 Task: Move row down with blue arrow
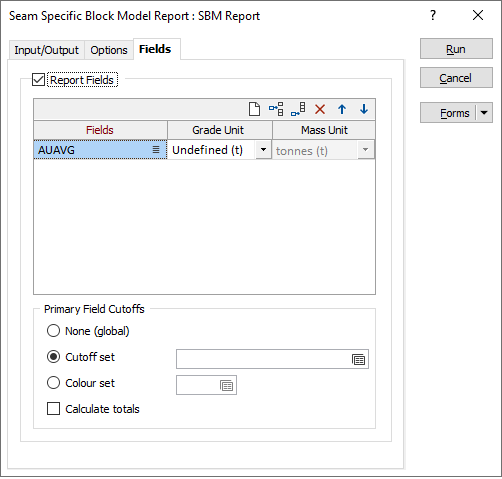(x=364, y=109)
